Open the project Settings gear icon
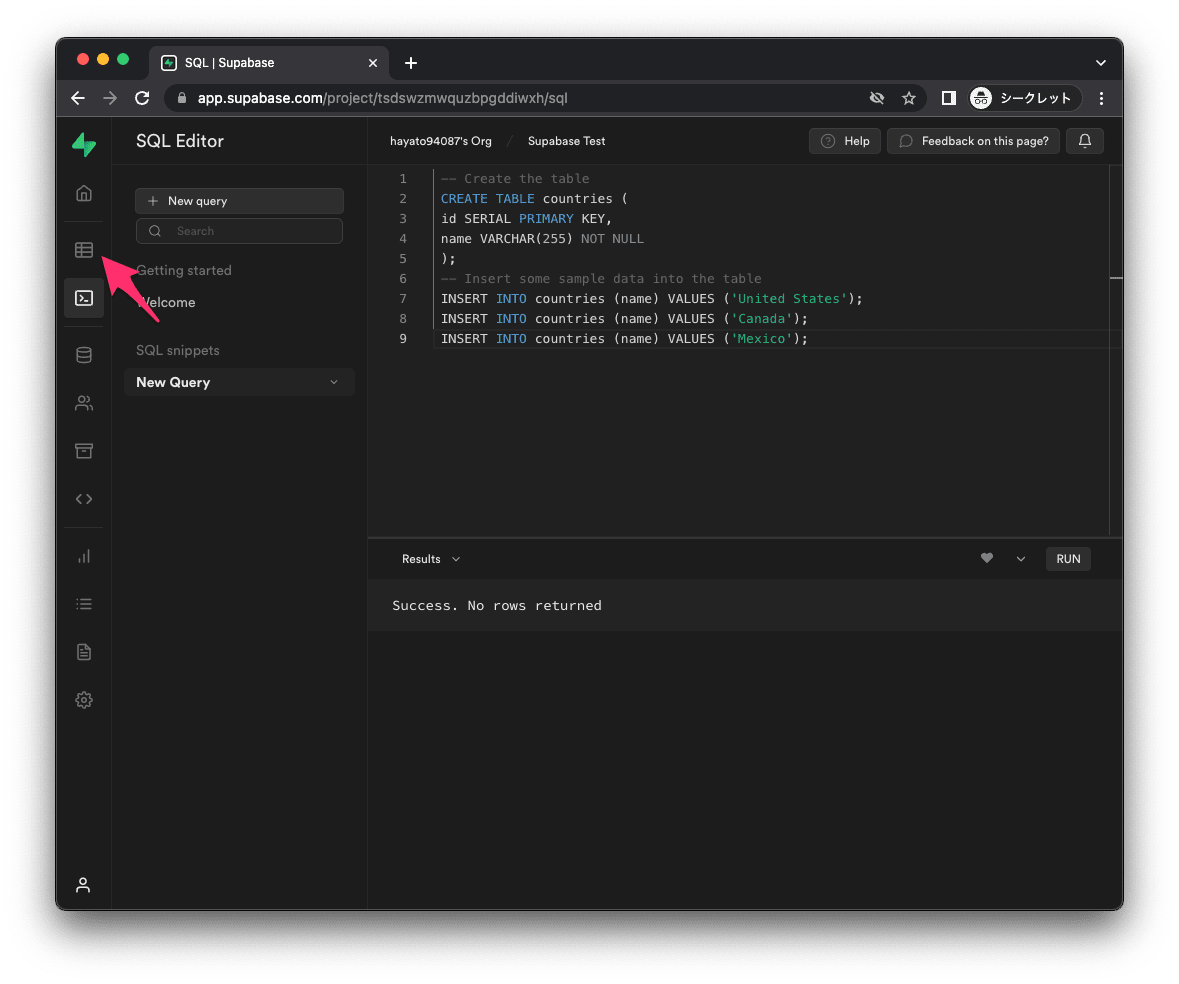 click(x=84, y=700)
